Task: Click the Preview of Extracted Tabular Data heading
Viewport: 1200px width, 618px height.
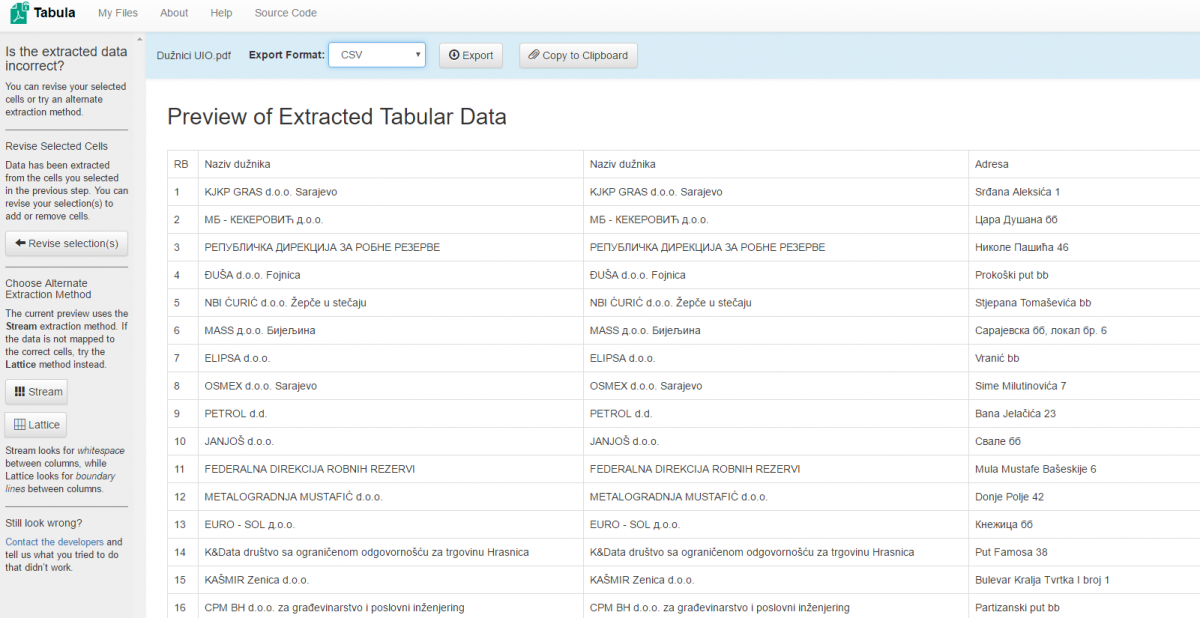Action: [337, 117]
